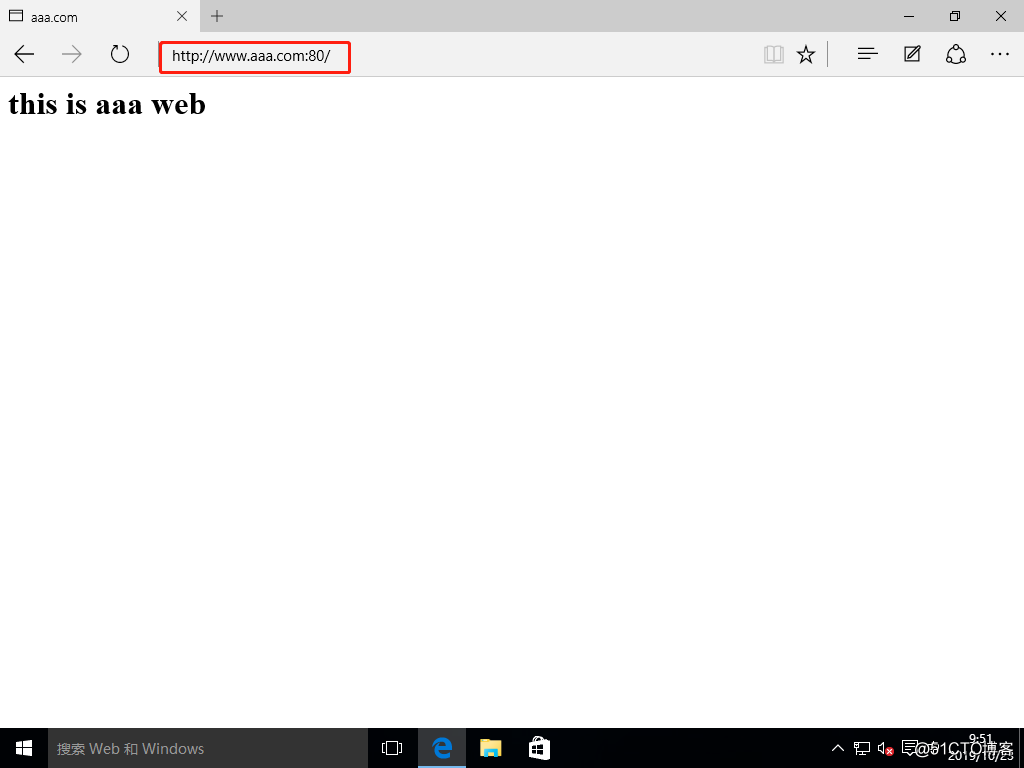
Task: Open the Hub lines icon
Action: [x=867, y=54]
